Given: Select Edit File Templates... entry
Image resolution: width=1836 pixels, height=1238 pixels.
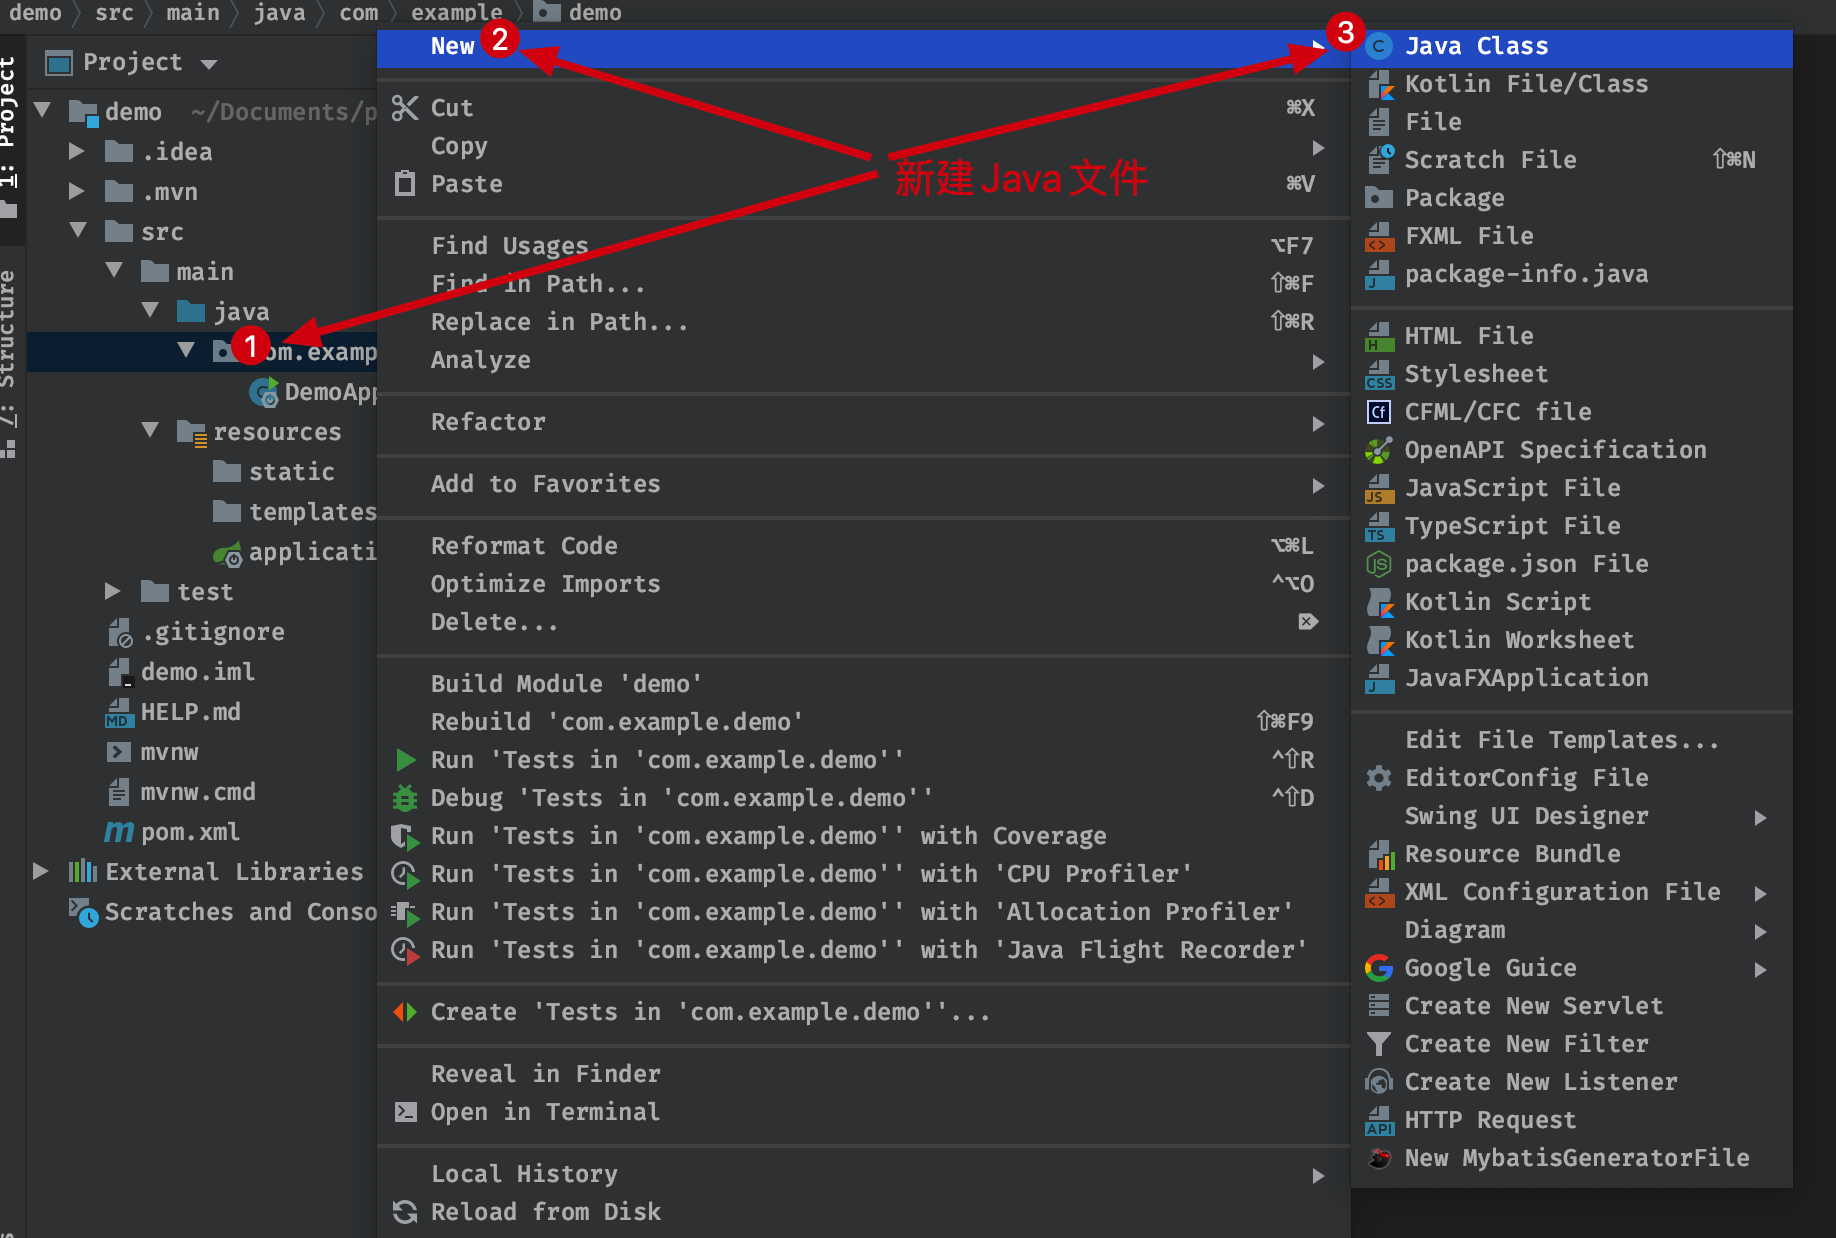Looking at the screenshot, I should click(x=1572, y=740).
